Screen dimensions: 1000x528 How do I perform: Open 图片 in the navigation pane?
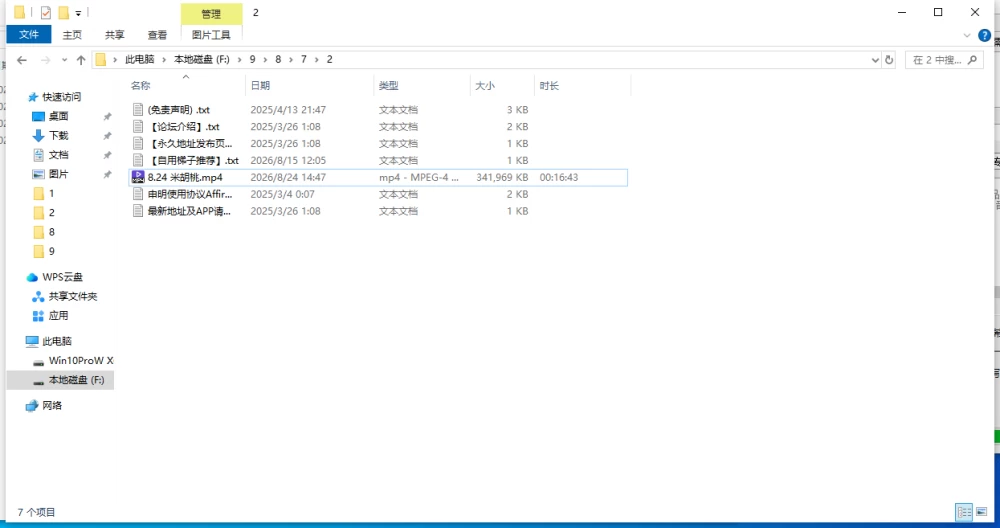[x=58, y=174]
